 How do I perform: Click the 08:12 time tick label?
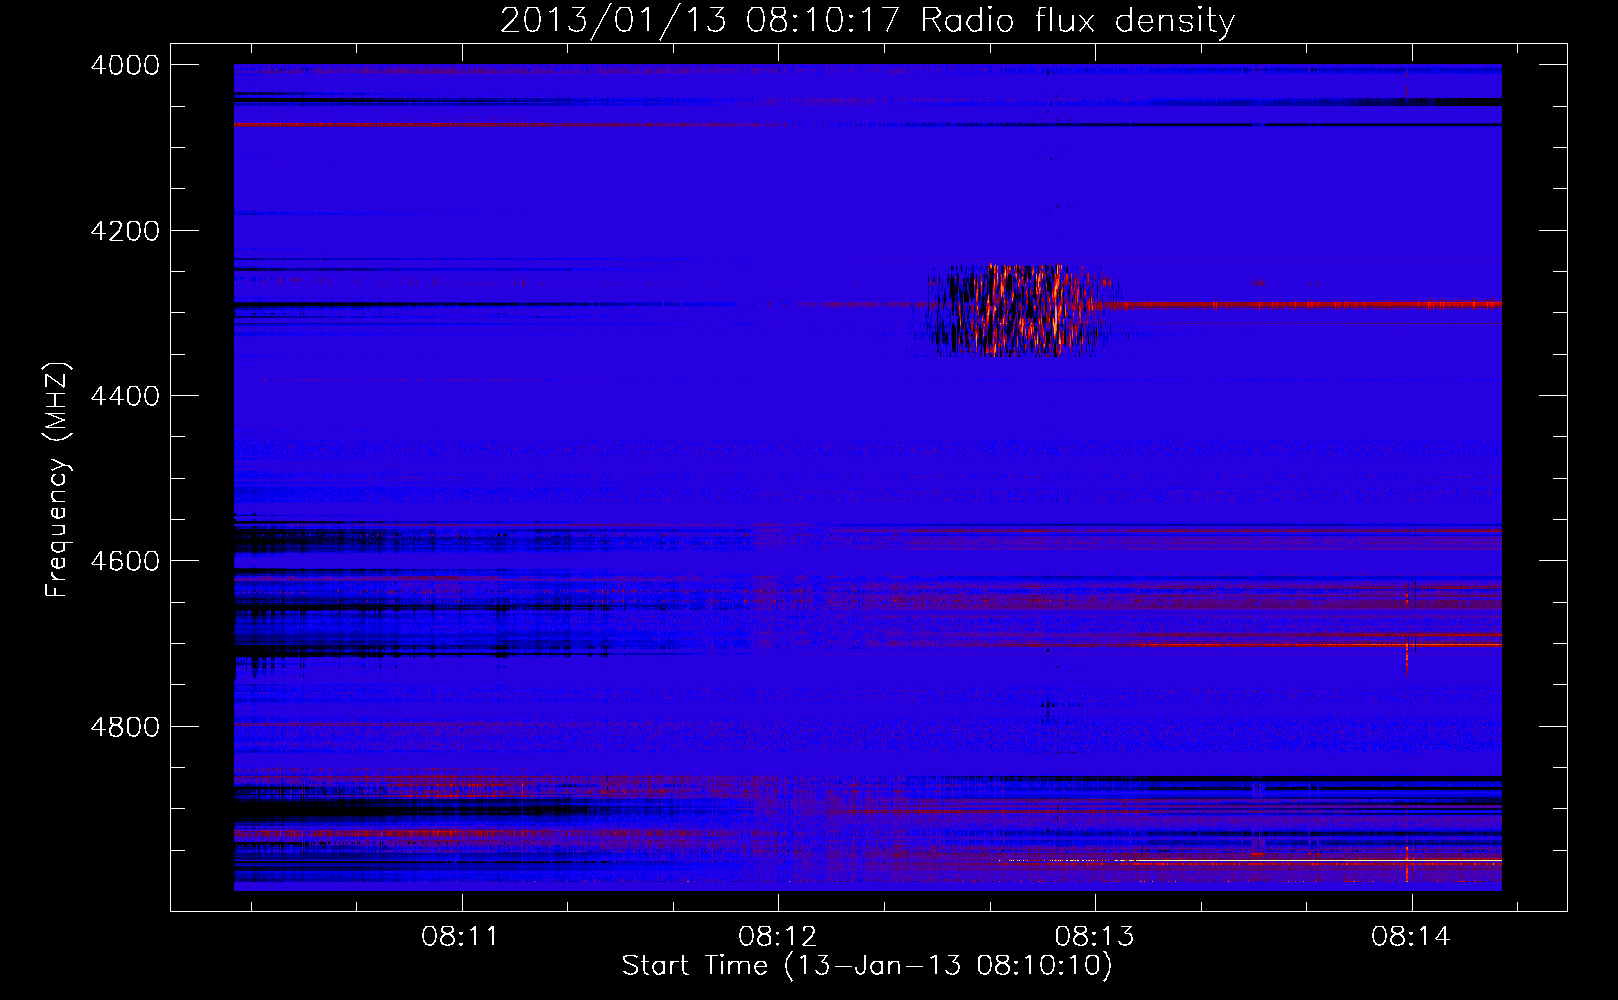(x=777, y=937)
